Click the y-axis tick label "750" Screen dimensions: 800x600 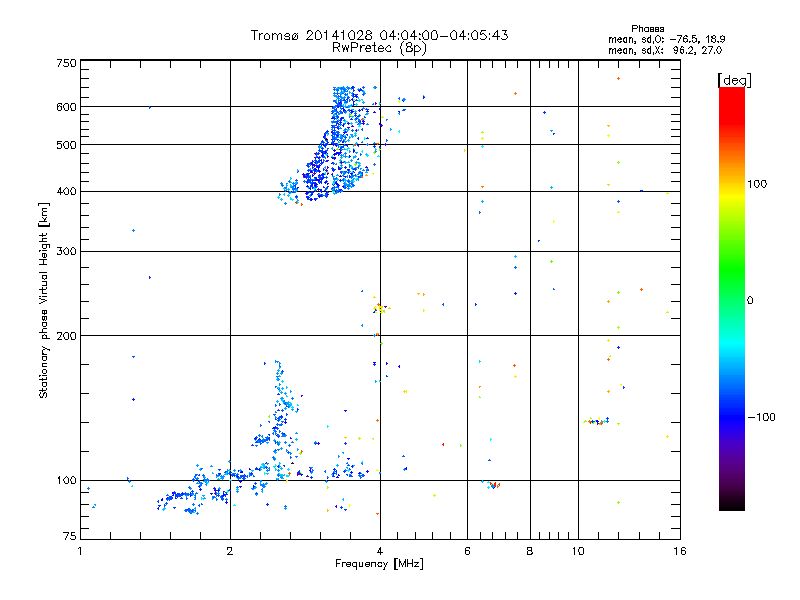[66, 63]
